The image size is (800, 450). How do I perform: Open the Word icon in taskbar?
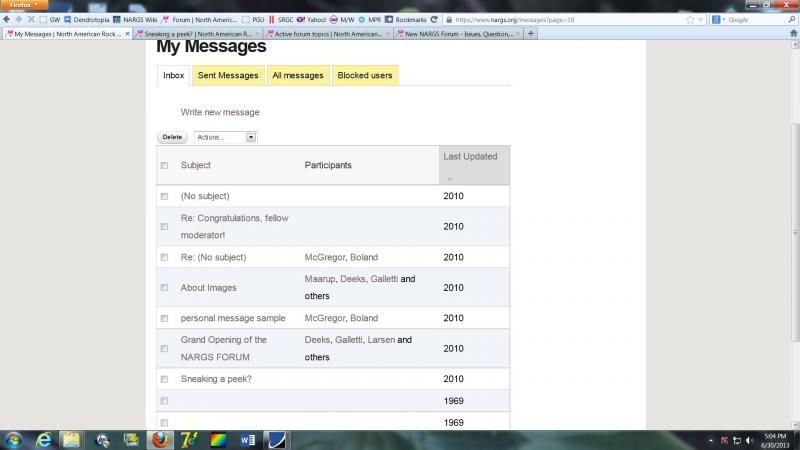tap(247, 439)
